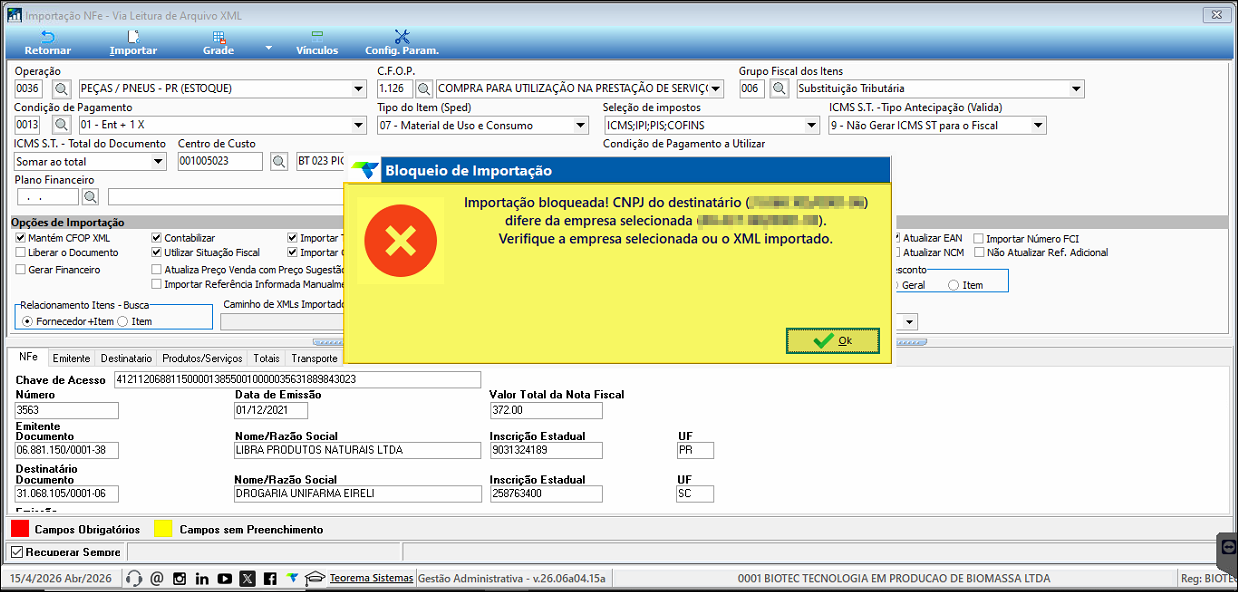Click Centro de Custo code field 001005023
This screenshot has height=592, width=1238.
point(220,161)
